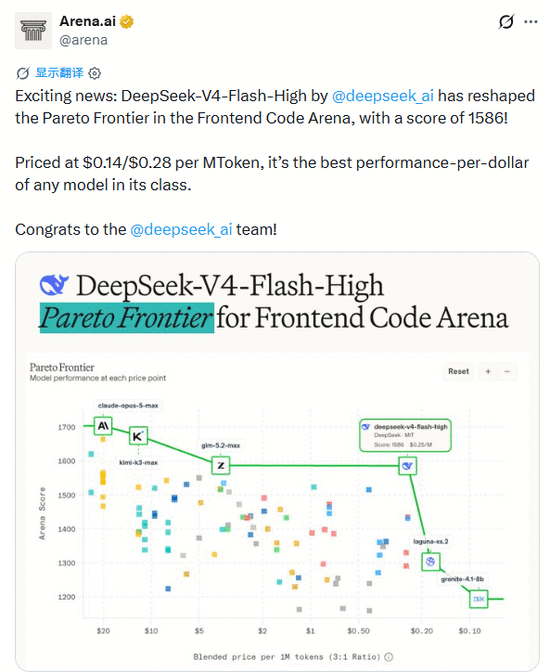The image size is (550, 672).
Task: Click the @arena handle text
Action: tap(84, 40)
